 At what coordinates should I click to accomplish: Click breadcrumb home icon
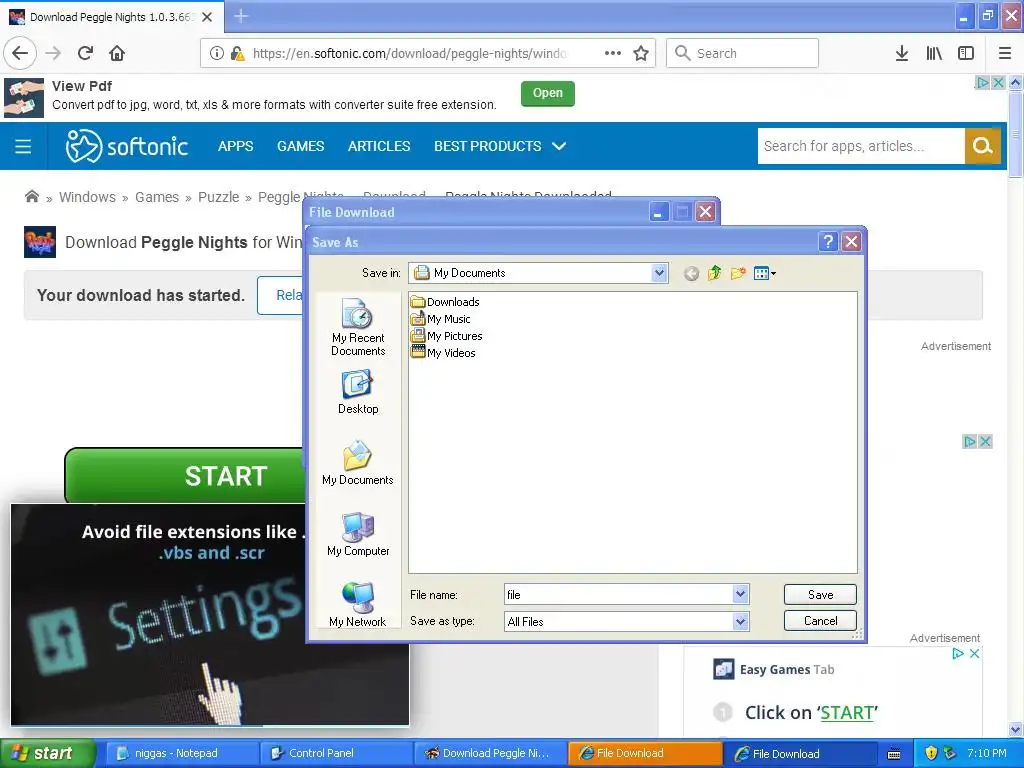pos(31,197)
